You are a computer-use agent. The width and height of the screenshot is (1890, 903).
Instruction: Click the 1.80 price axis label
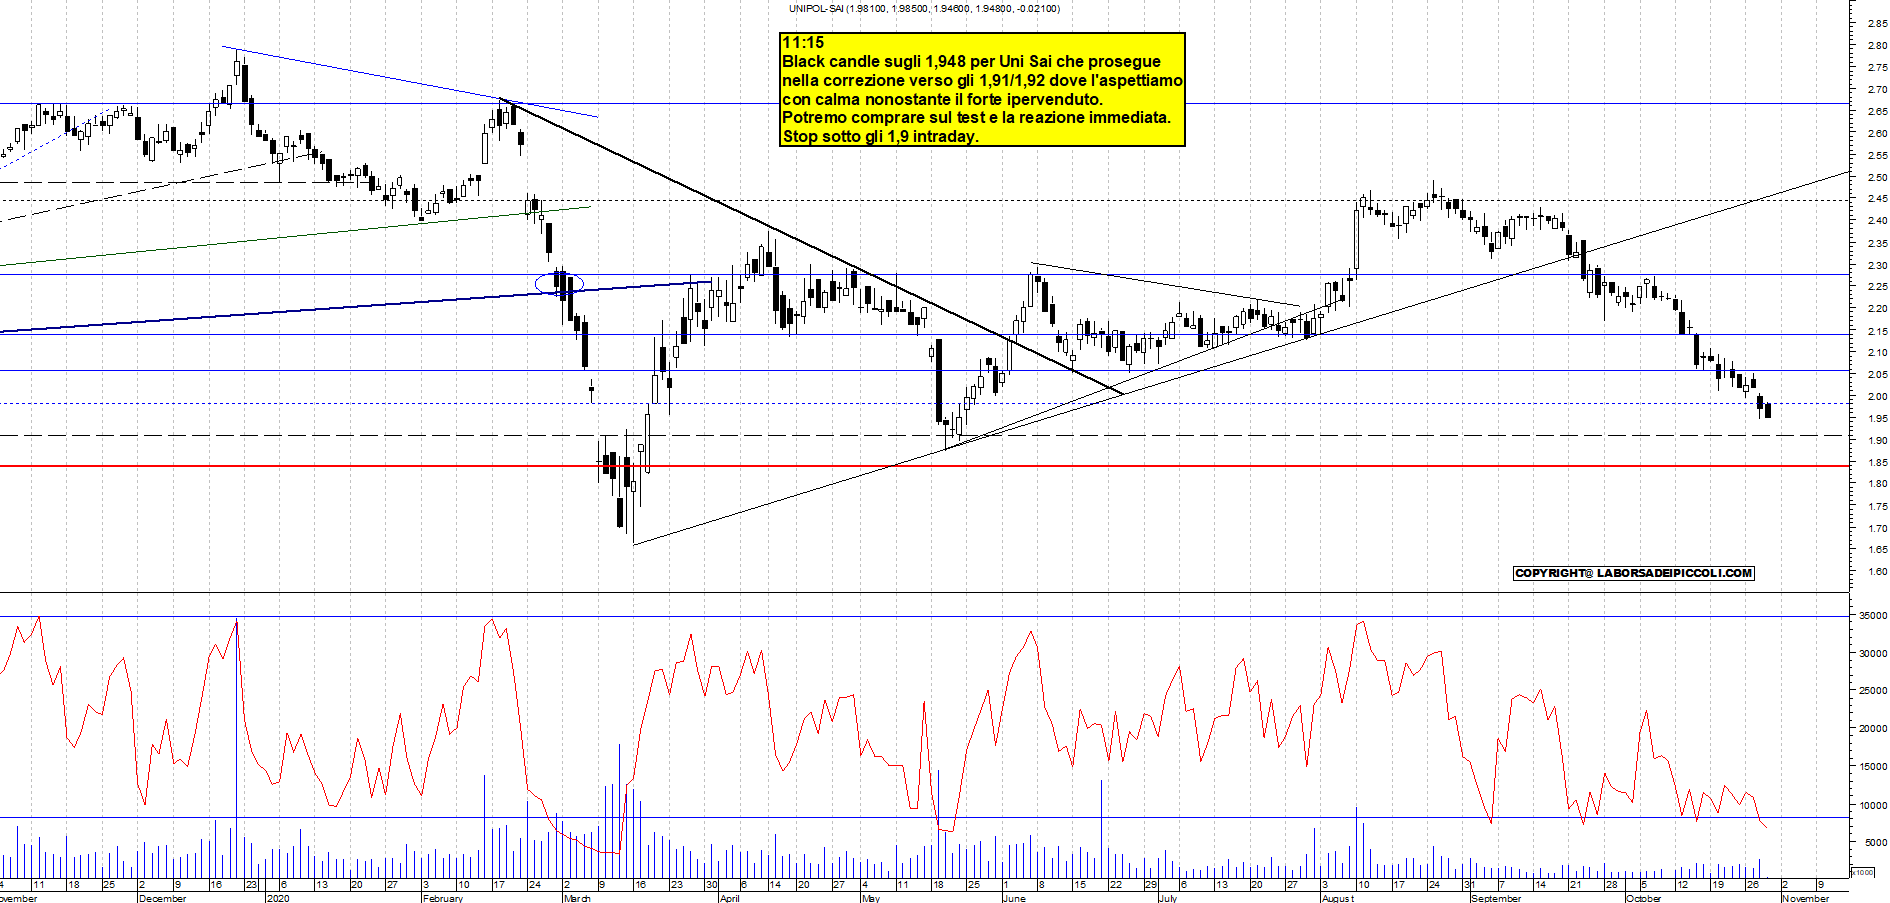1877,484
